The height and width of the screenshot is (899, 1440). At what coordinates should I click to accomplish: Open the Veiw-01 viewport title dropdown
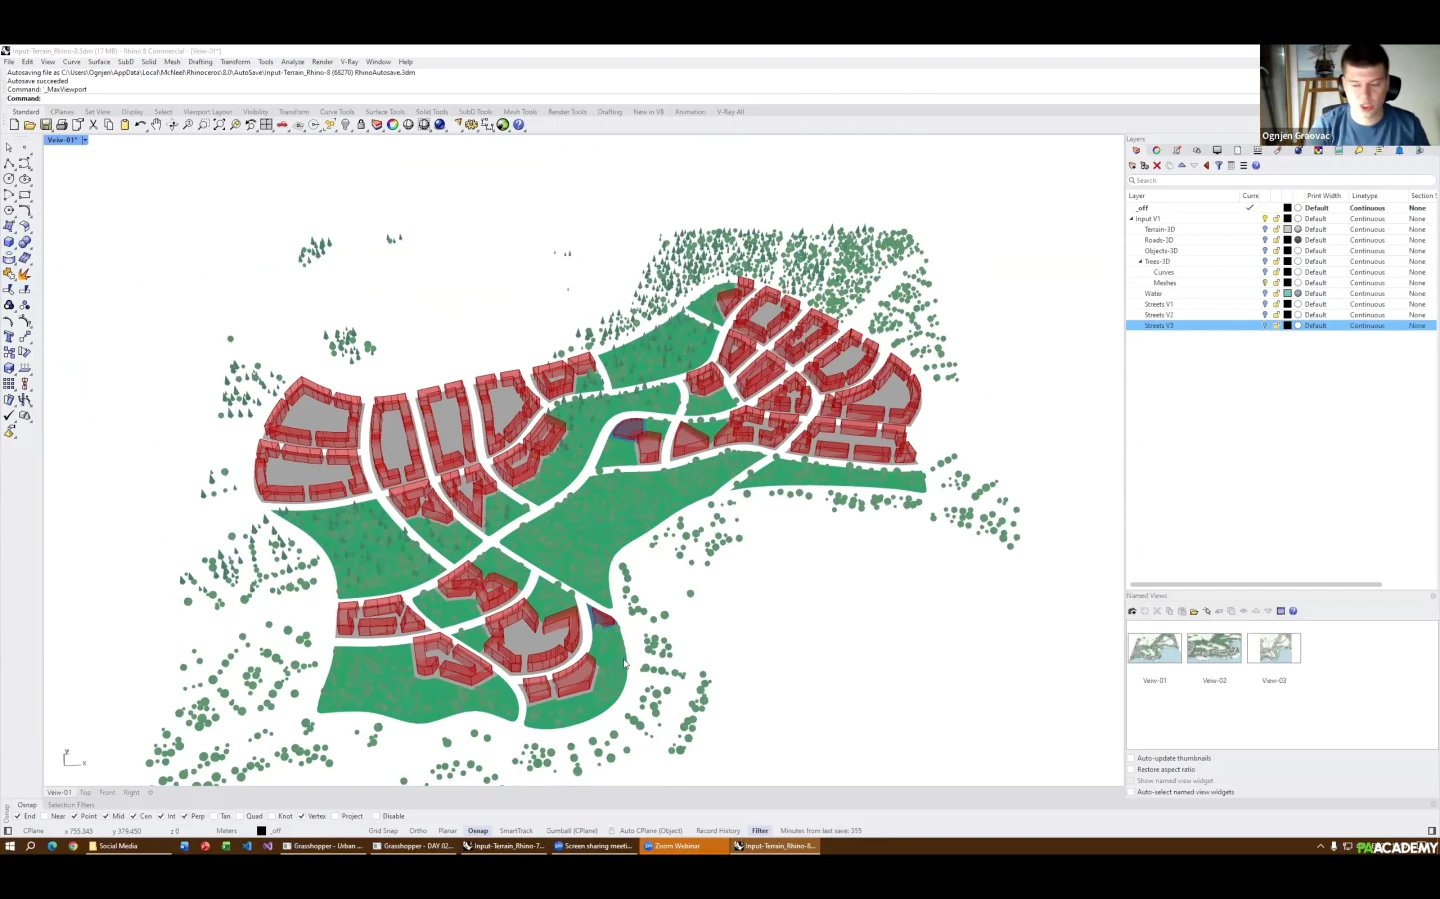click(x=85, y=140)
